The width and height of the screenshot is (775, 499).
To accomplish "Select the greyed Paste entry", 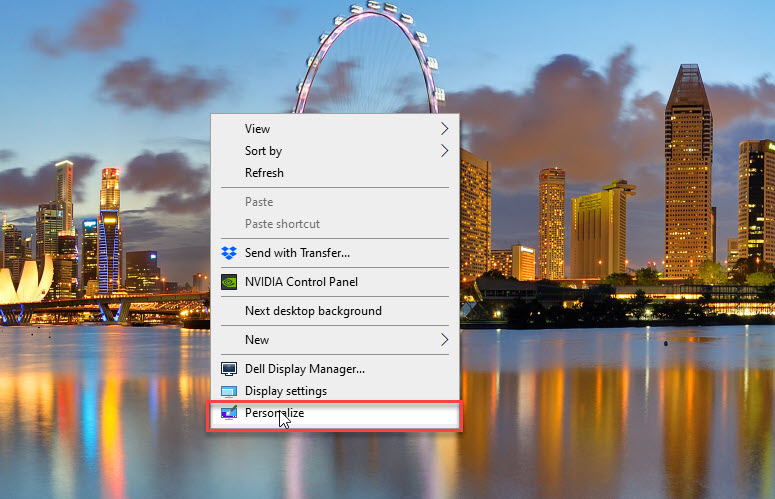I will [335, 202].
